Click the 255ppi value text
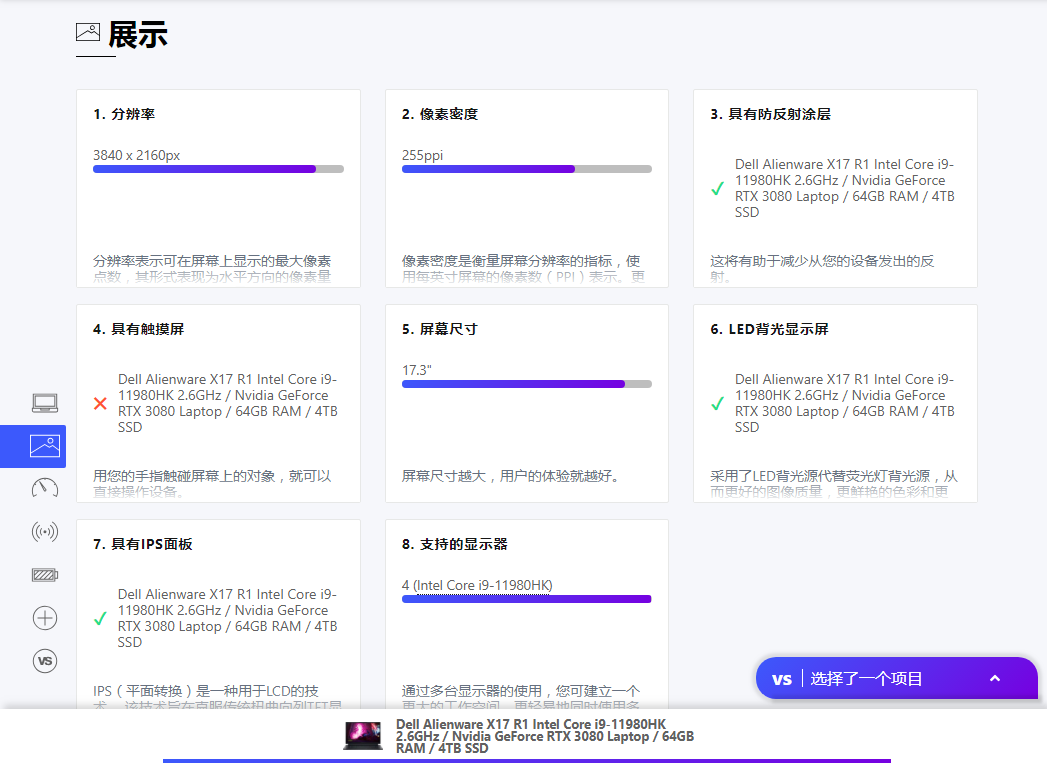Viewport: 1047px width, 763px height. pos(422,156)
